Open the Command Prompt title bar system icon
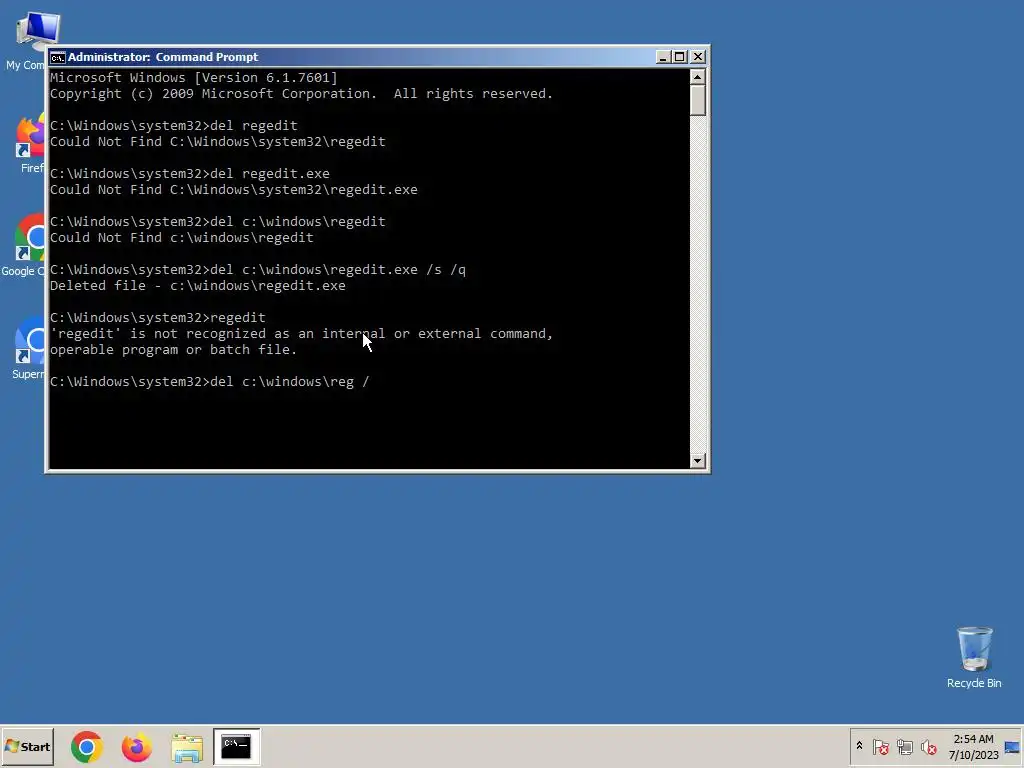The image size is (1024, 768). (x=57, y=57)
